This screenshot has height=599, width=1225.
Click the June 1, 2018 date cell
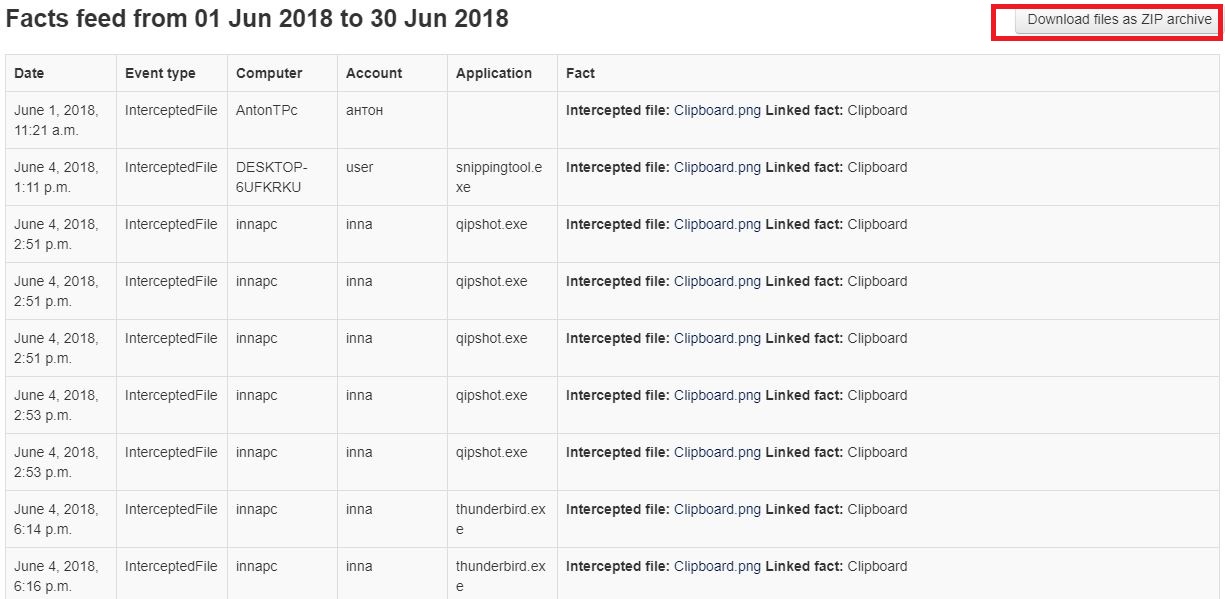(56, 120)
